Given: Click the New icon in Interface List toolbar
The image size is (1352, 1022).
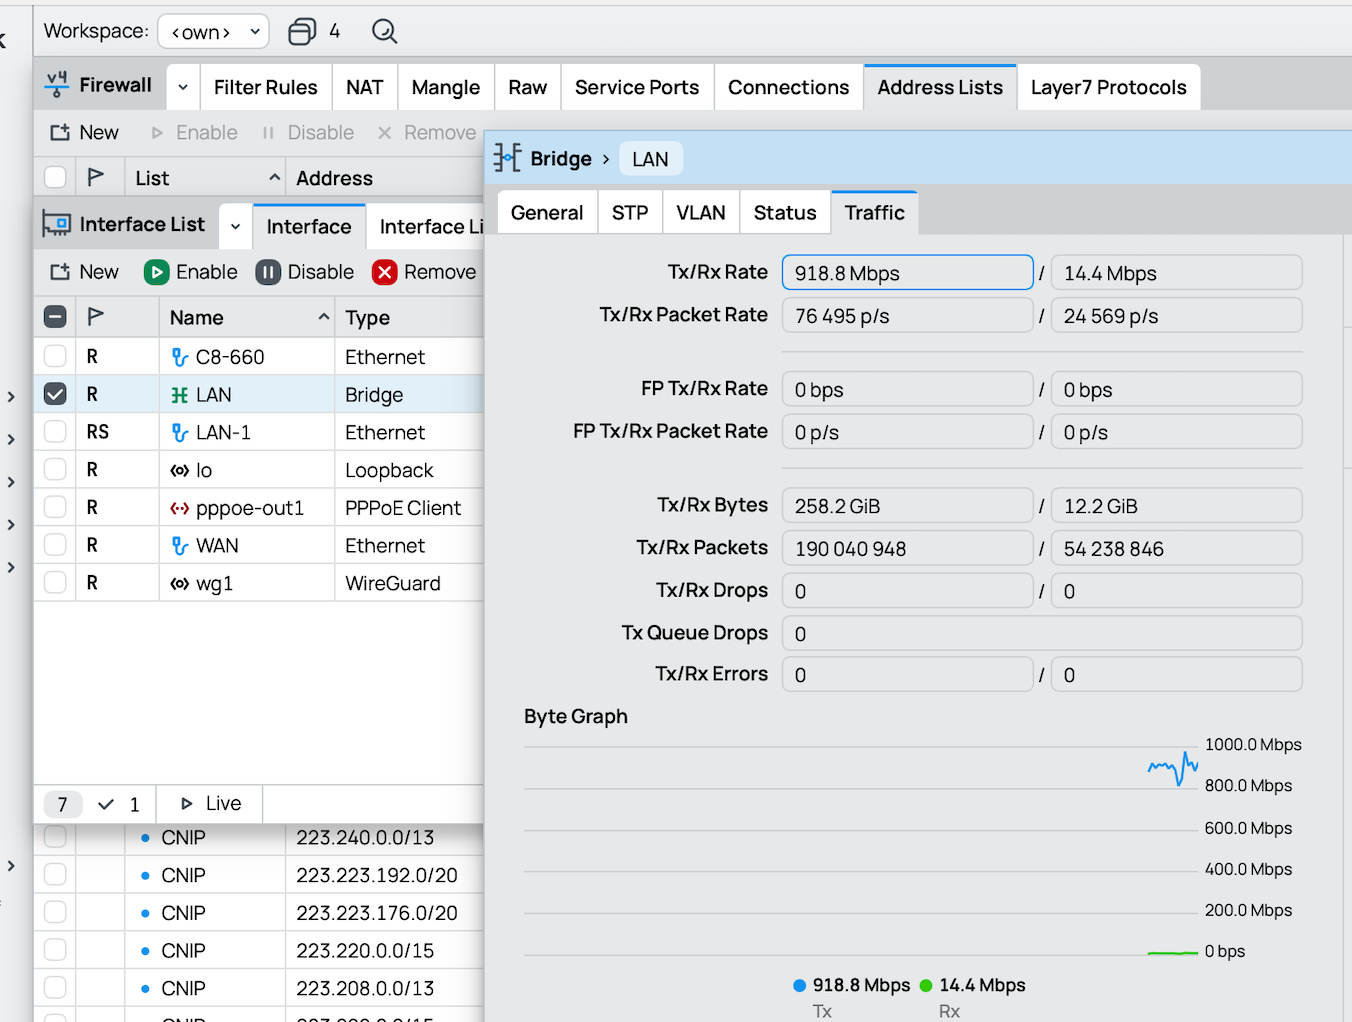Looking at the screenshot, I should click(60, 272).
